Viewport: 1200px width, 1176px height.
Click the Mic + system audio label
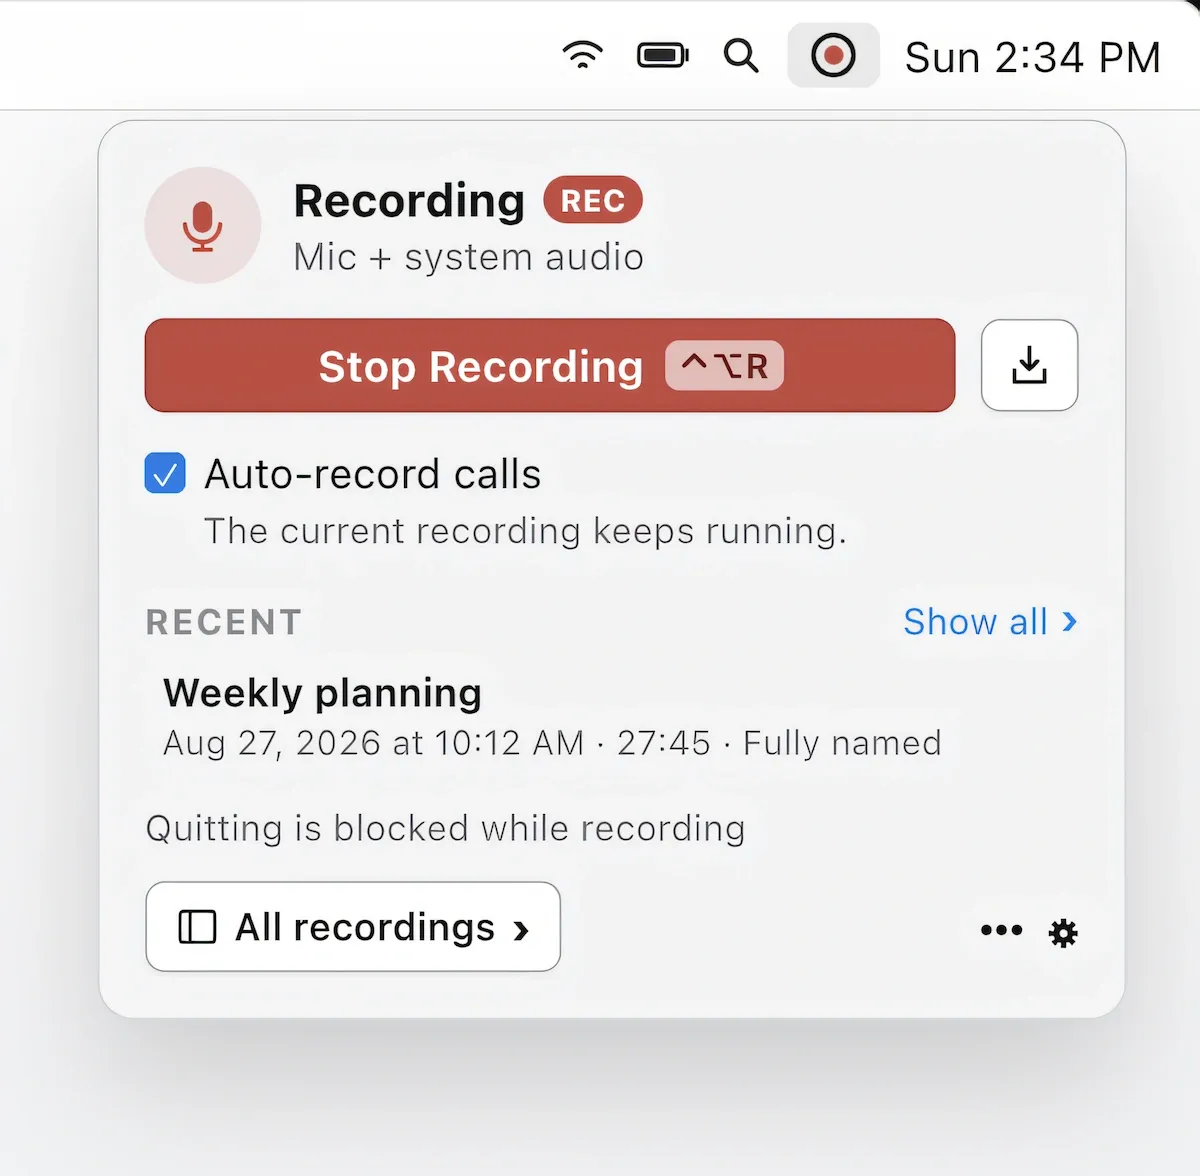tap(468, 257)
